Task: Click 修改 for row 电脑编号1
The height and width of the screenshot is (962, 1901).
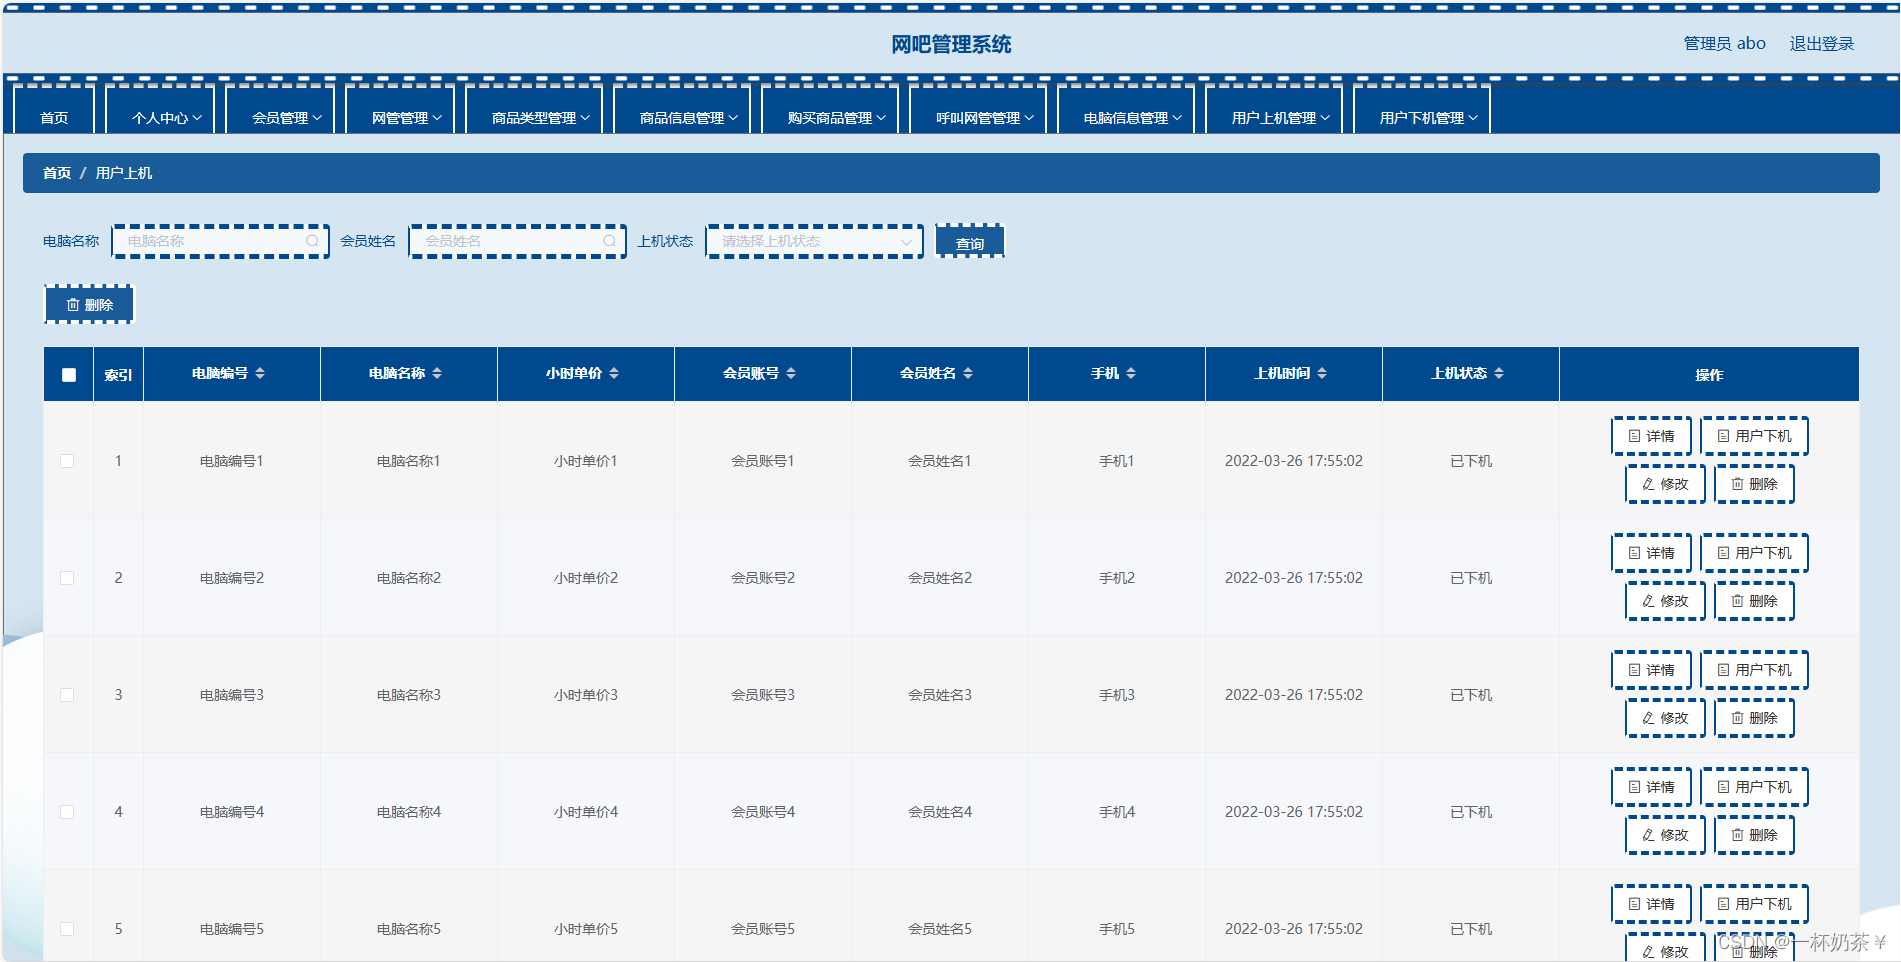Action: pos(1665,484)
